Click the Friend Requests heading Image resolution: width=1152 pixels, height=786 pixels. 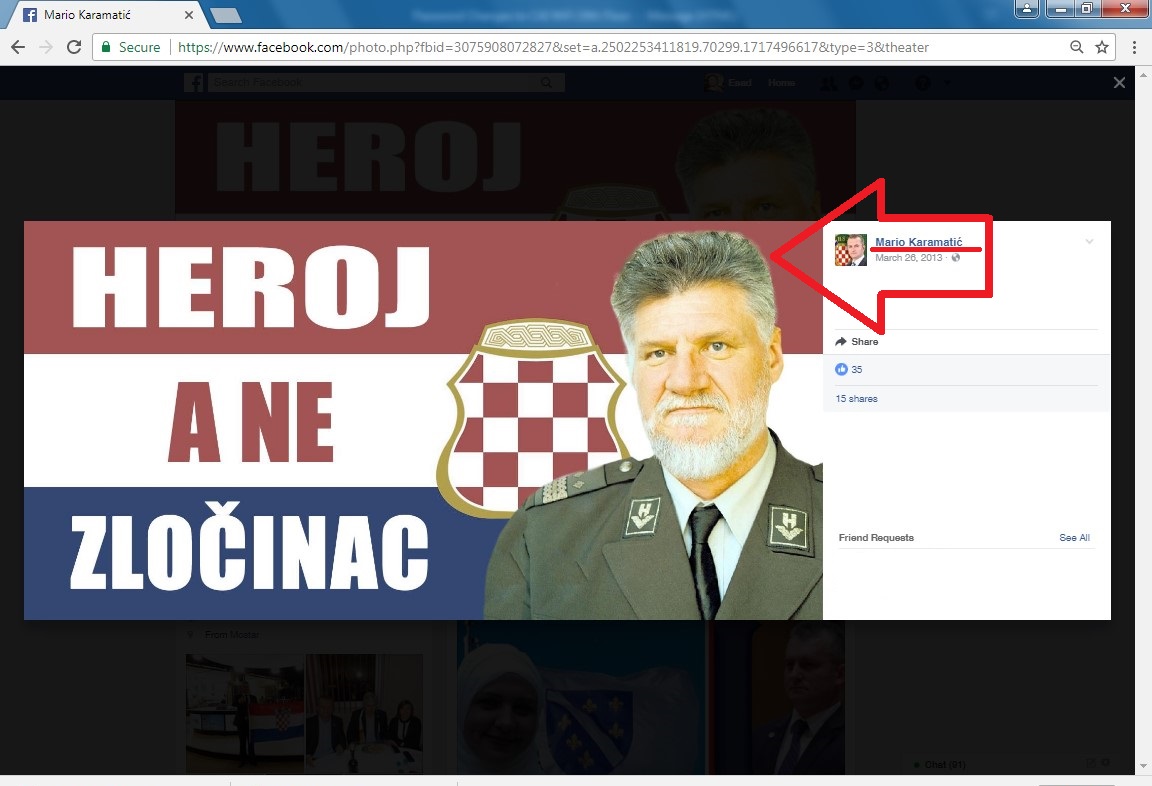pos(876,538)
